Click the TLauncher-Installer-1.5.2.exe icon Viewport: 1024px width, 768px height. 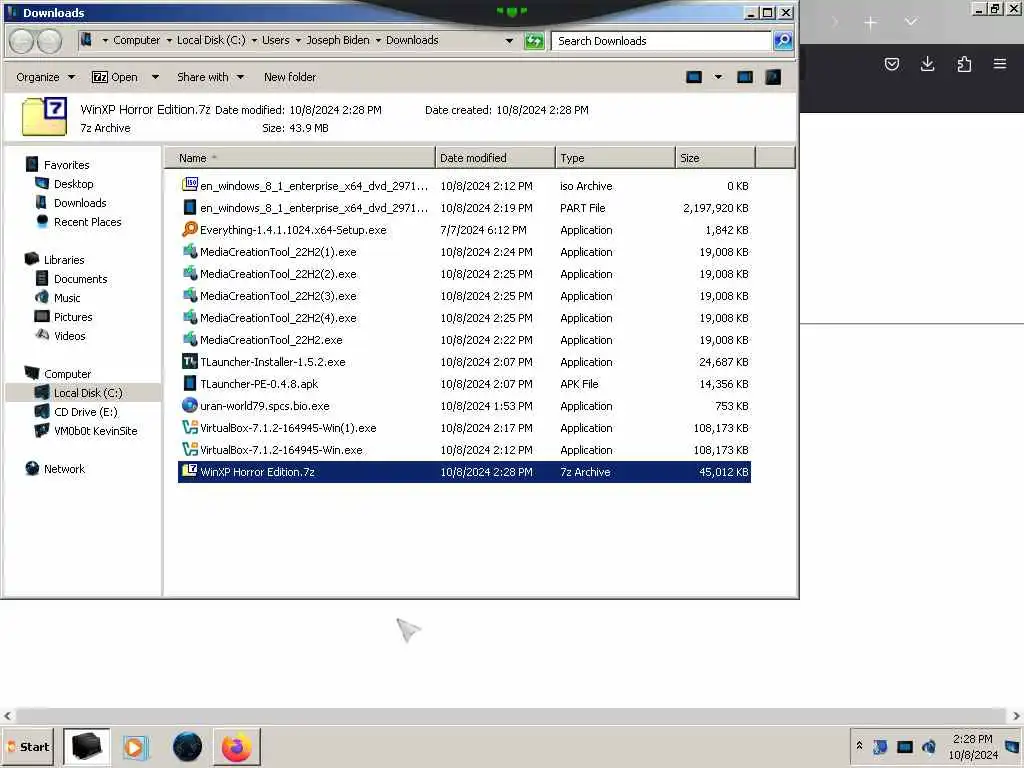click(189, 361)
